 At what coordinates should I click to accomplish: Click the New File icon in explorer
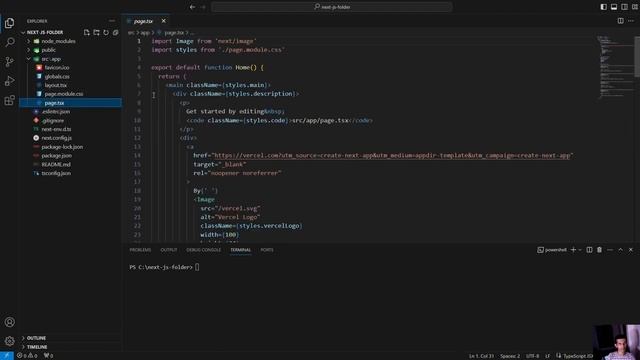click(x=87, y=32)
